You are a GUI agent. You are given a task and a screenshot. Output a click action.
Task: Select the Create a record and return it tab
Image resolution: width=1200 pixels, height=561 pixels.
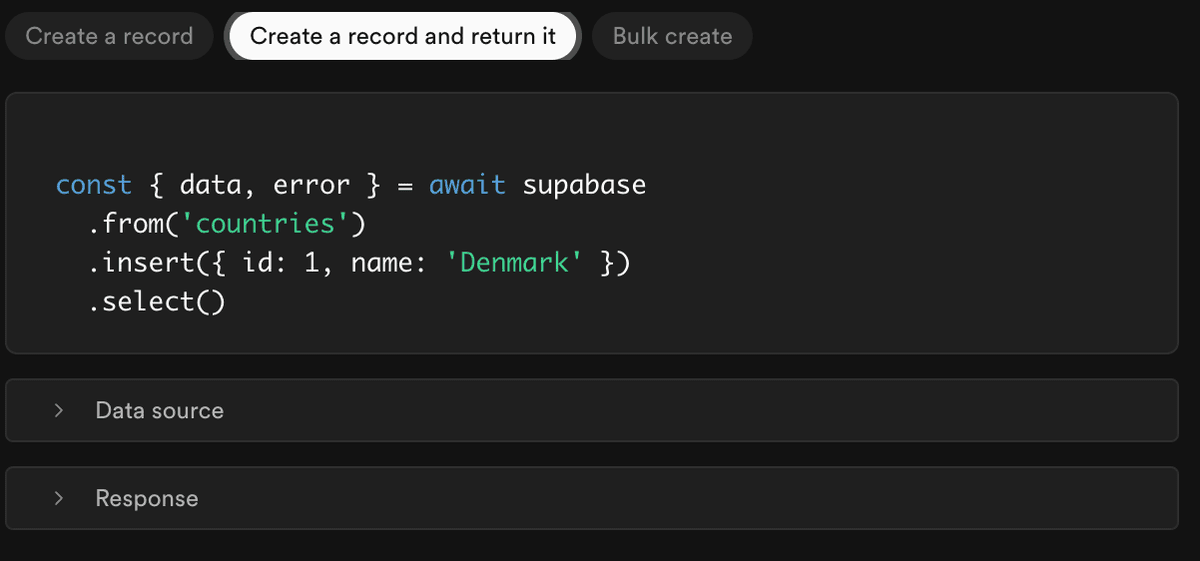click(402, 36)
